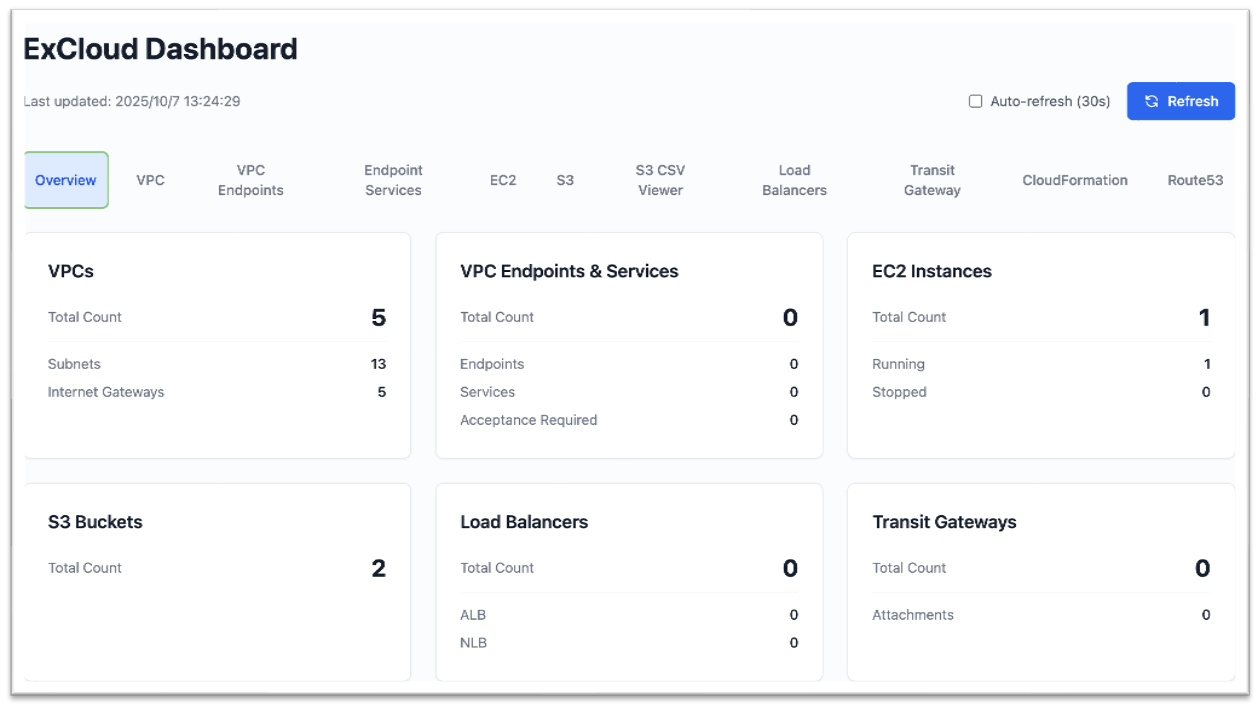Enable the Auto-refresh (30s) checkbox
Image resolution: width=1260 pixels, height=710 pixels.
pos(975,100)
